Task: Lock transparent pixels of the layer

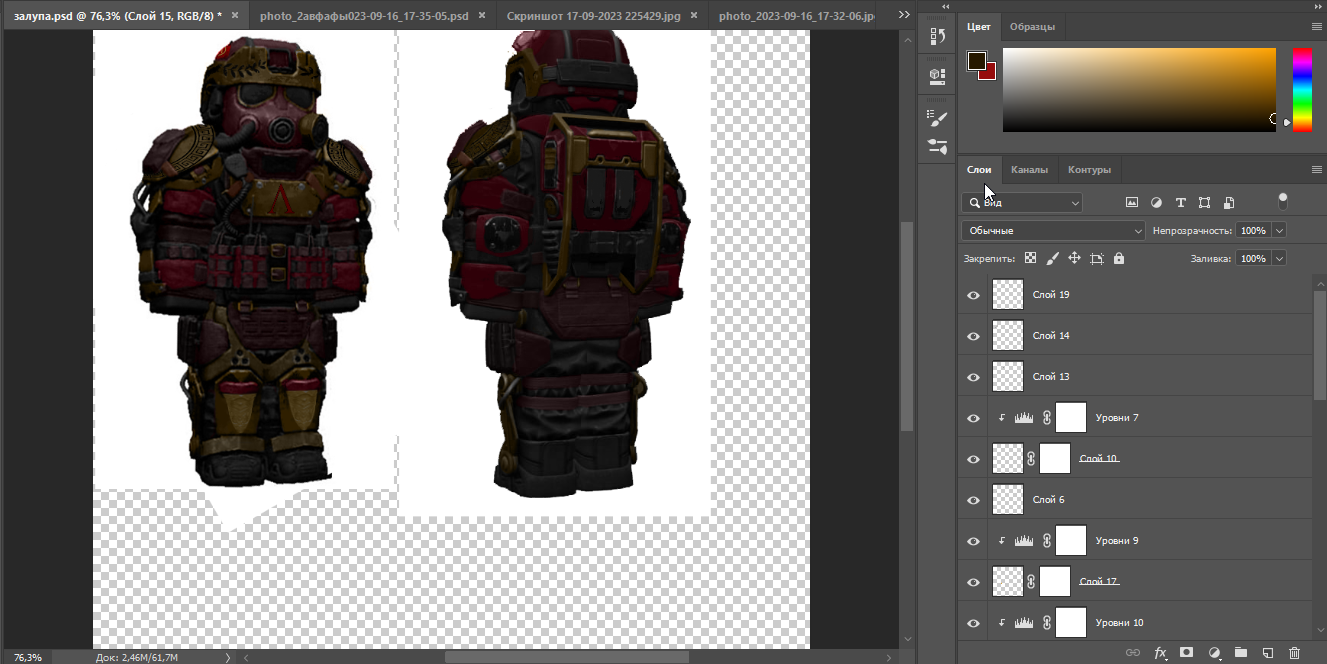Action: [1031, 258]
